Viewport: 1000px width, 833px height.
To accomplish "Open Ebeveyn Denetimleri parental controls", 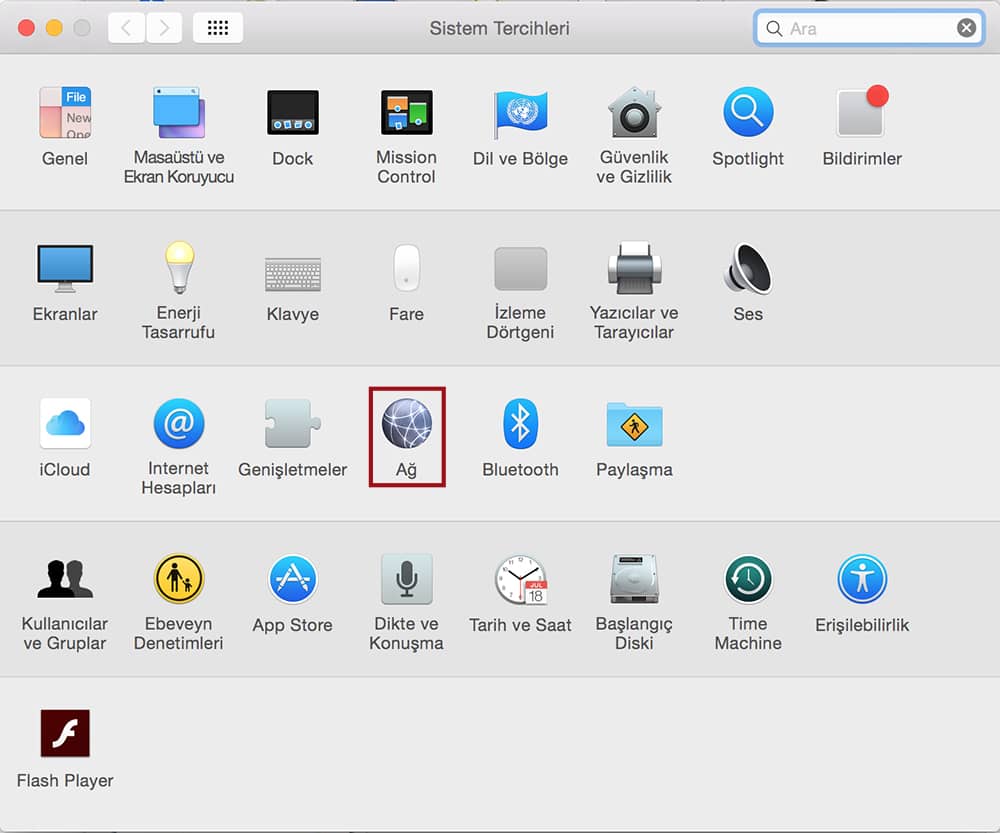I will pyautogui.click(x=178, y=580).
